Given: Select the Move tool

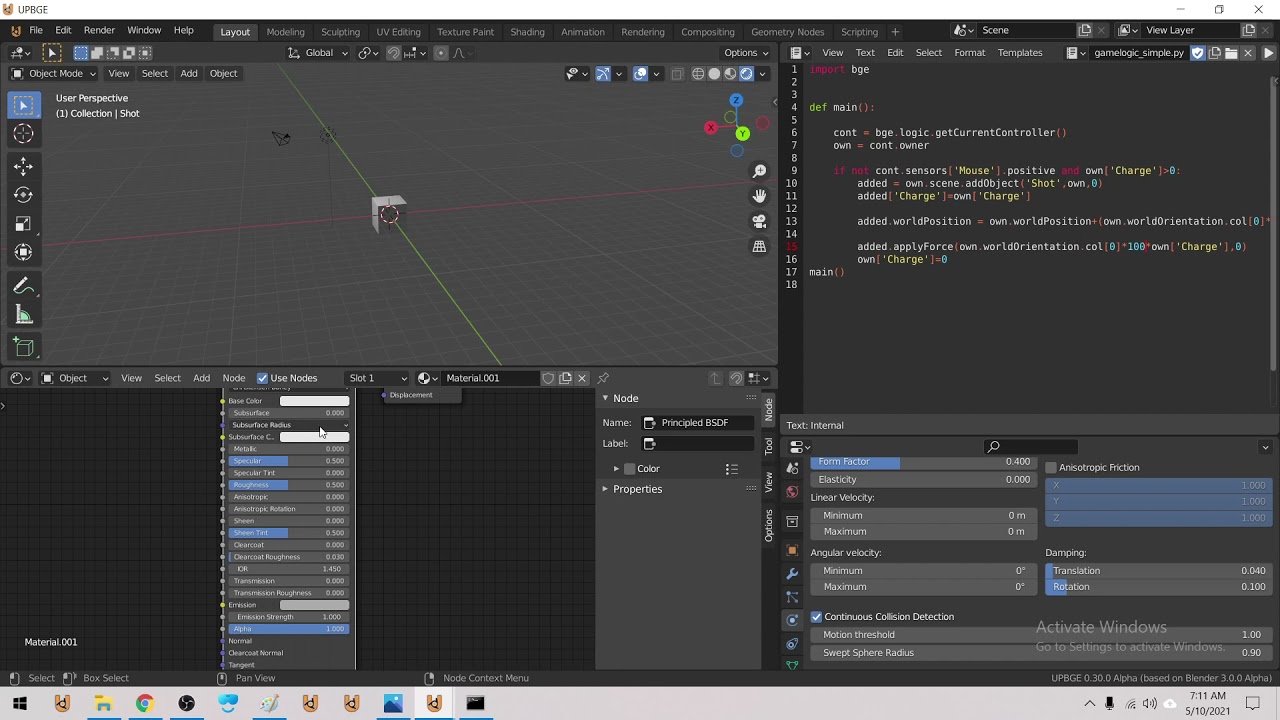Looking at the screenshot, I should (23, 166).
